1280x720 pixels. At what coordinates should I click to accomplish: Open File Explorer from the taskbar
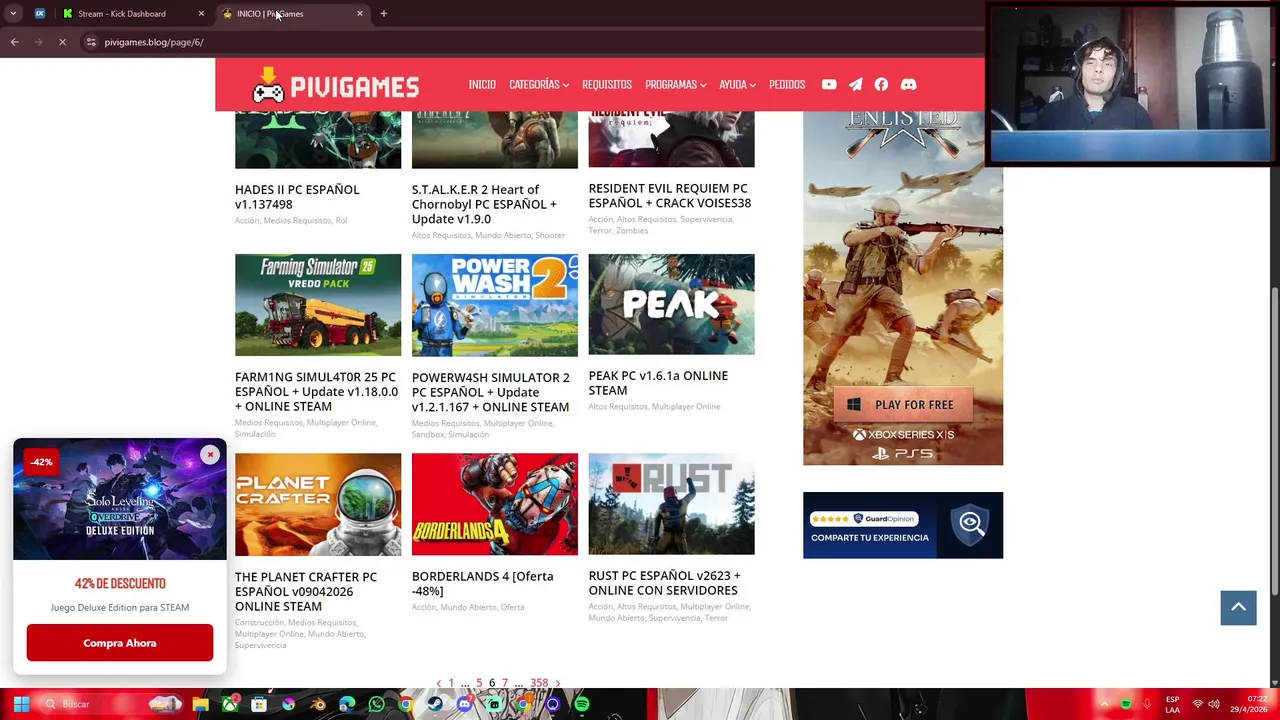click(200, 704)
